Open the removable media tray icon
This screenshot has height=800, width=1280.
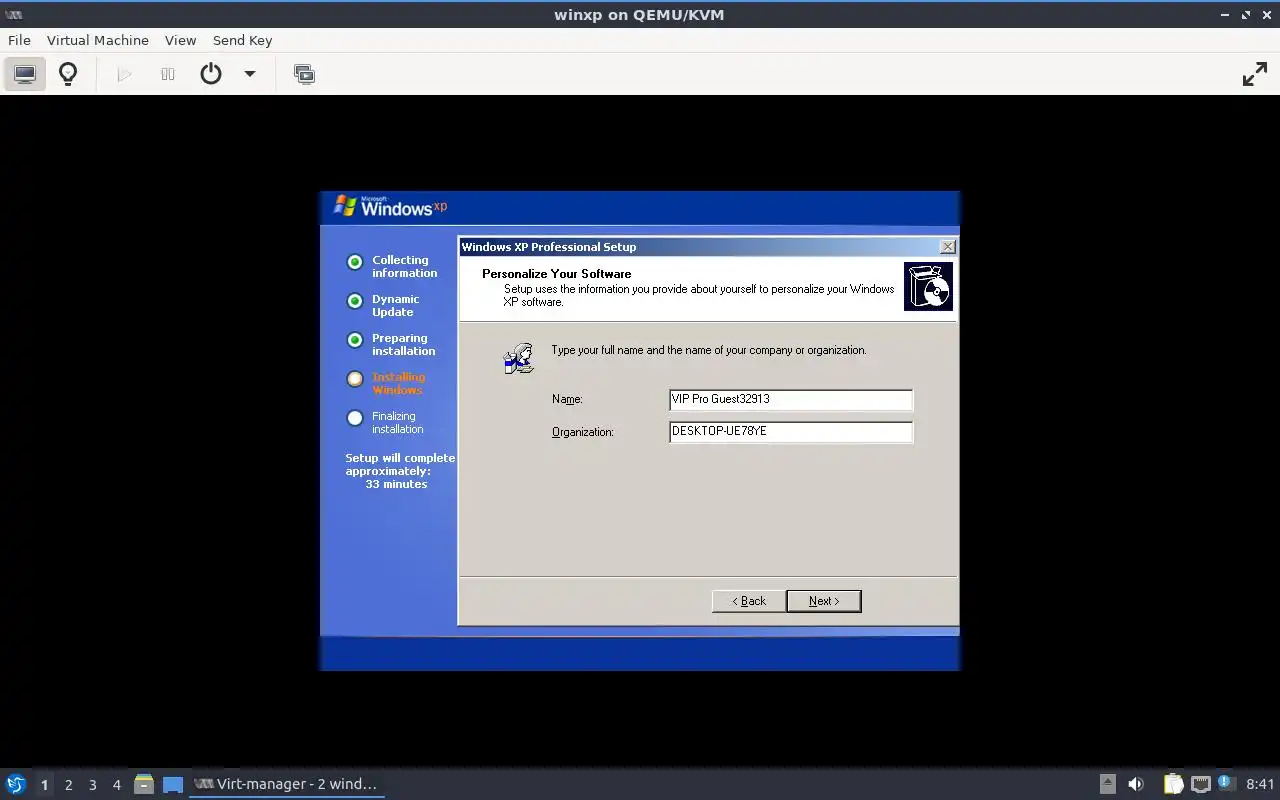[x=1107, y=784]
